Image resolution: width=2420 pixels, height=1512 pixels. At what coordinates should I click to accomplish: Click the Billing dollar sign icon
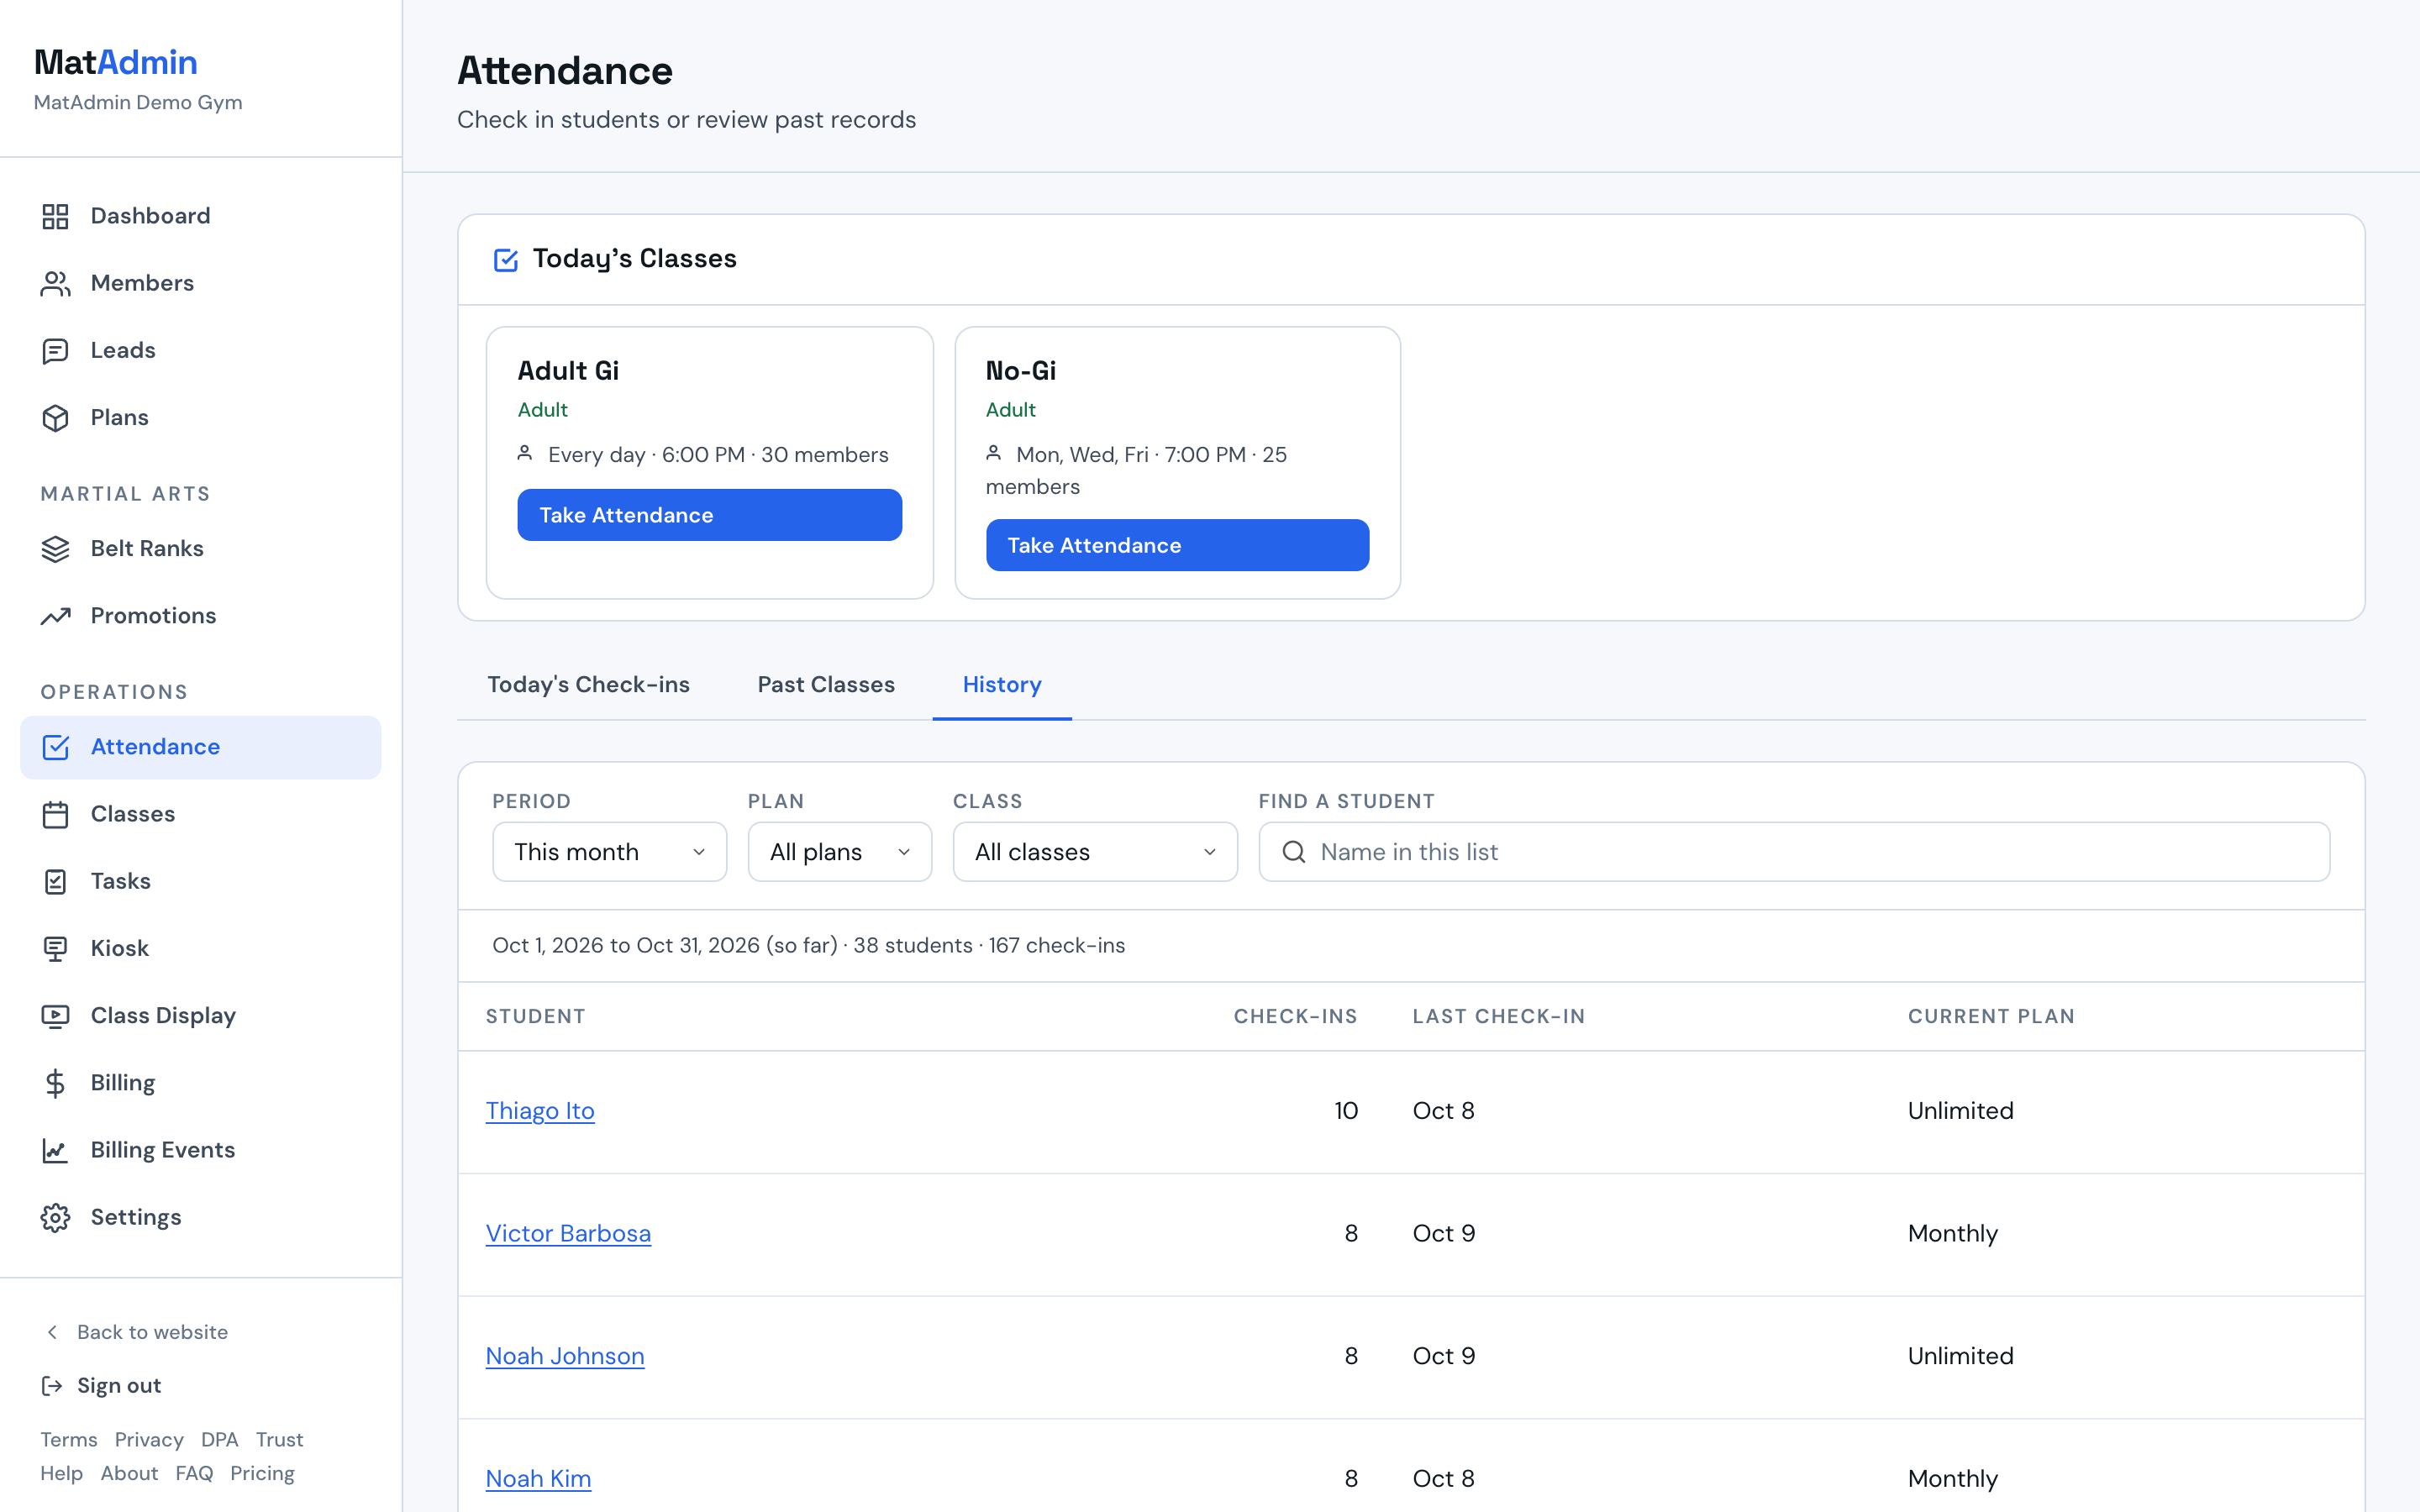point(55,1083)
